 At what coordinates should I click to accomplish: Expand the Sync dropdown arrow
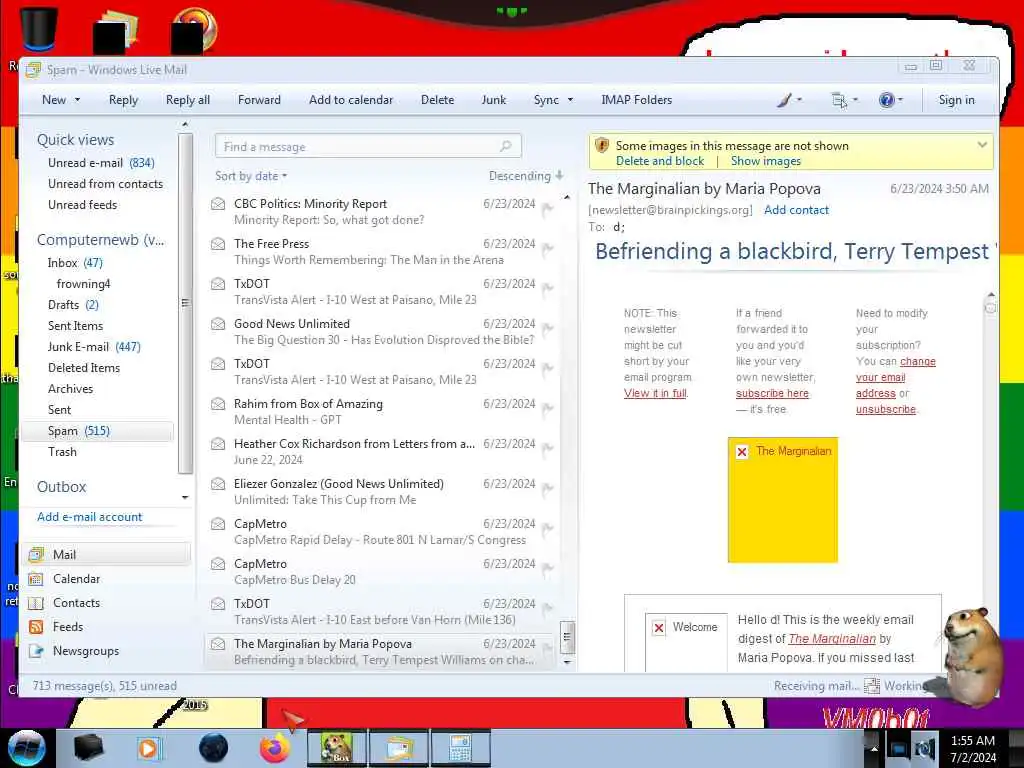[x=570, y=100]
